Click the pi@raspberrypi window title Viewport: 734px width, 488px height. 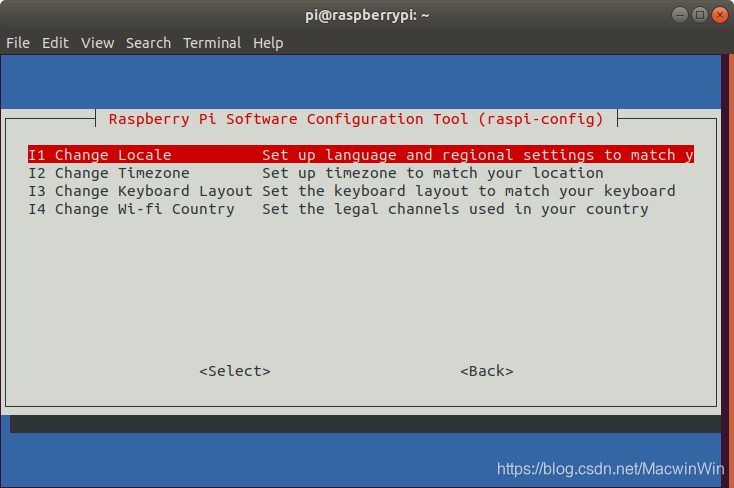point(367,15)
